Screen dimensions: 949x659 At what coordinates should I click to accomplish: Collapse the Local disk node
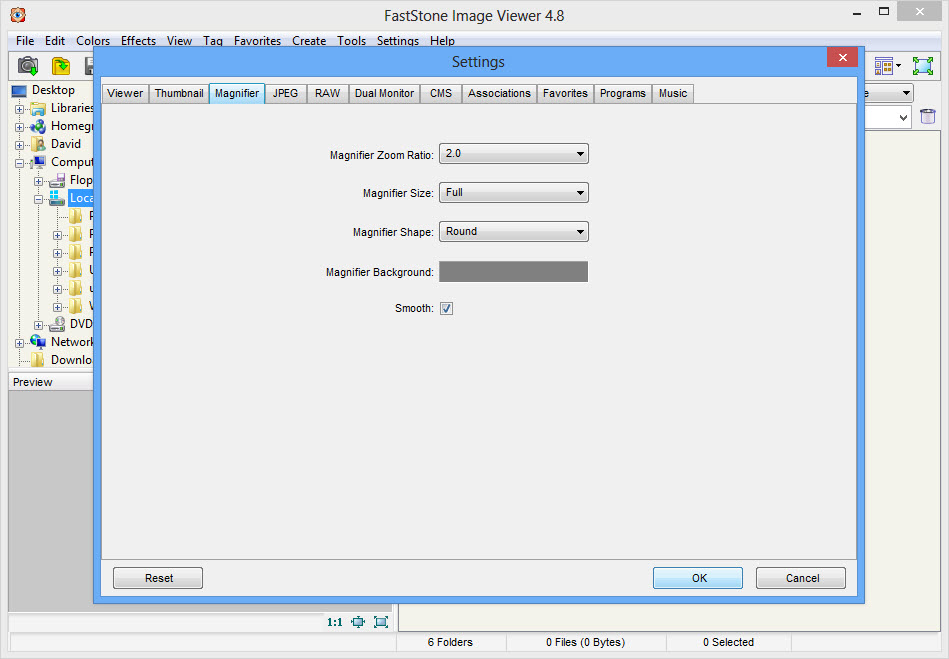click(x=38, y=199)
